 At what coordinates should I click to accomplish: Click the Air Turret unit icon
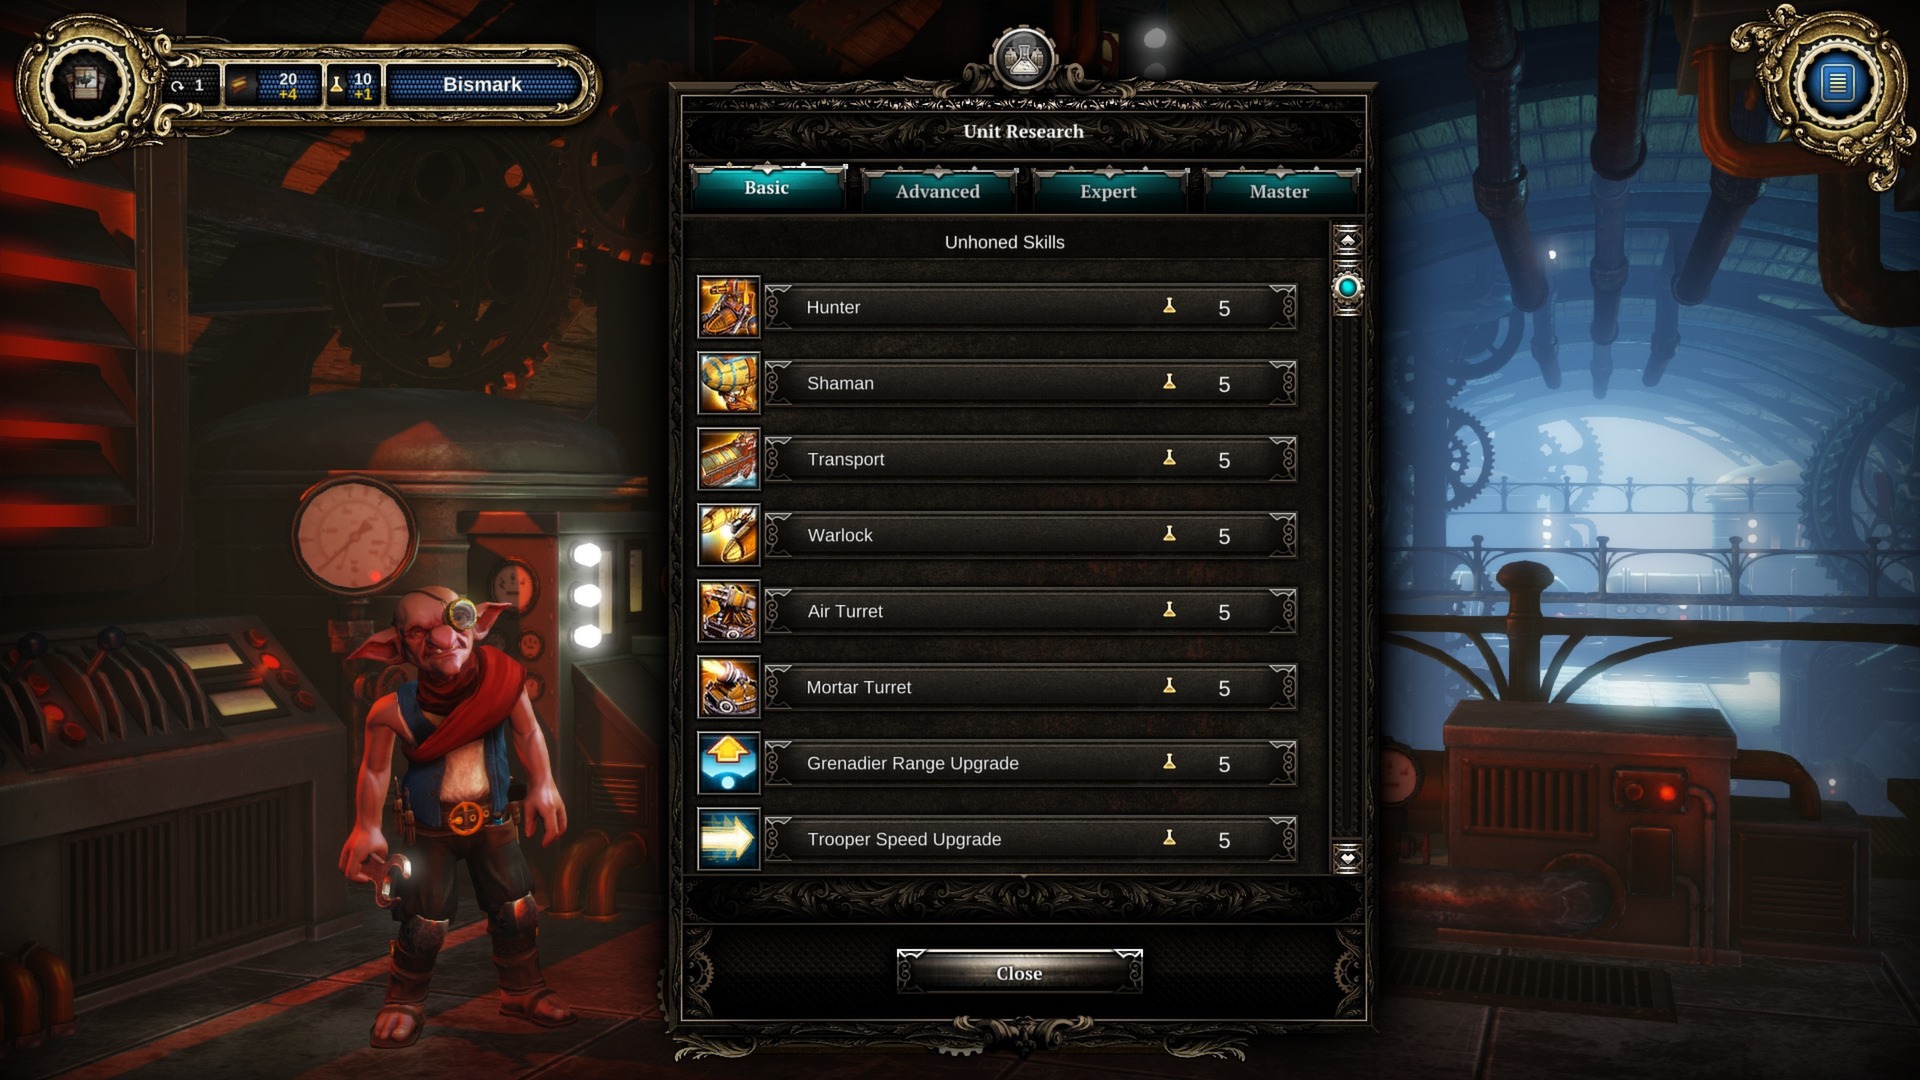click(x=728, y=611)
